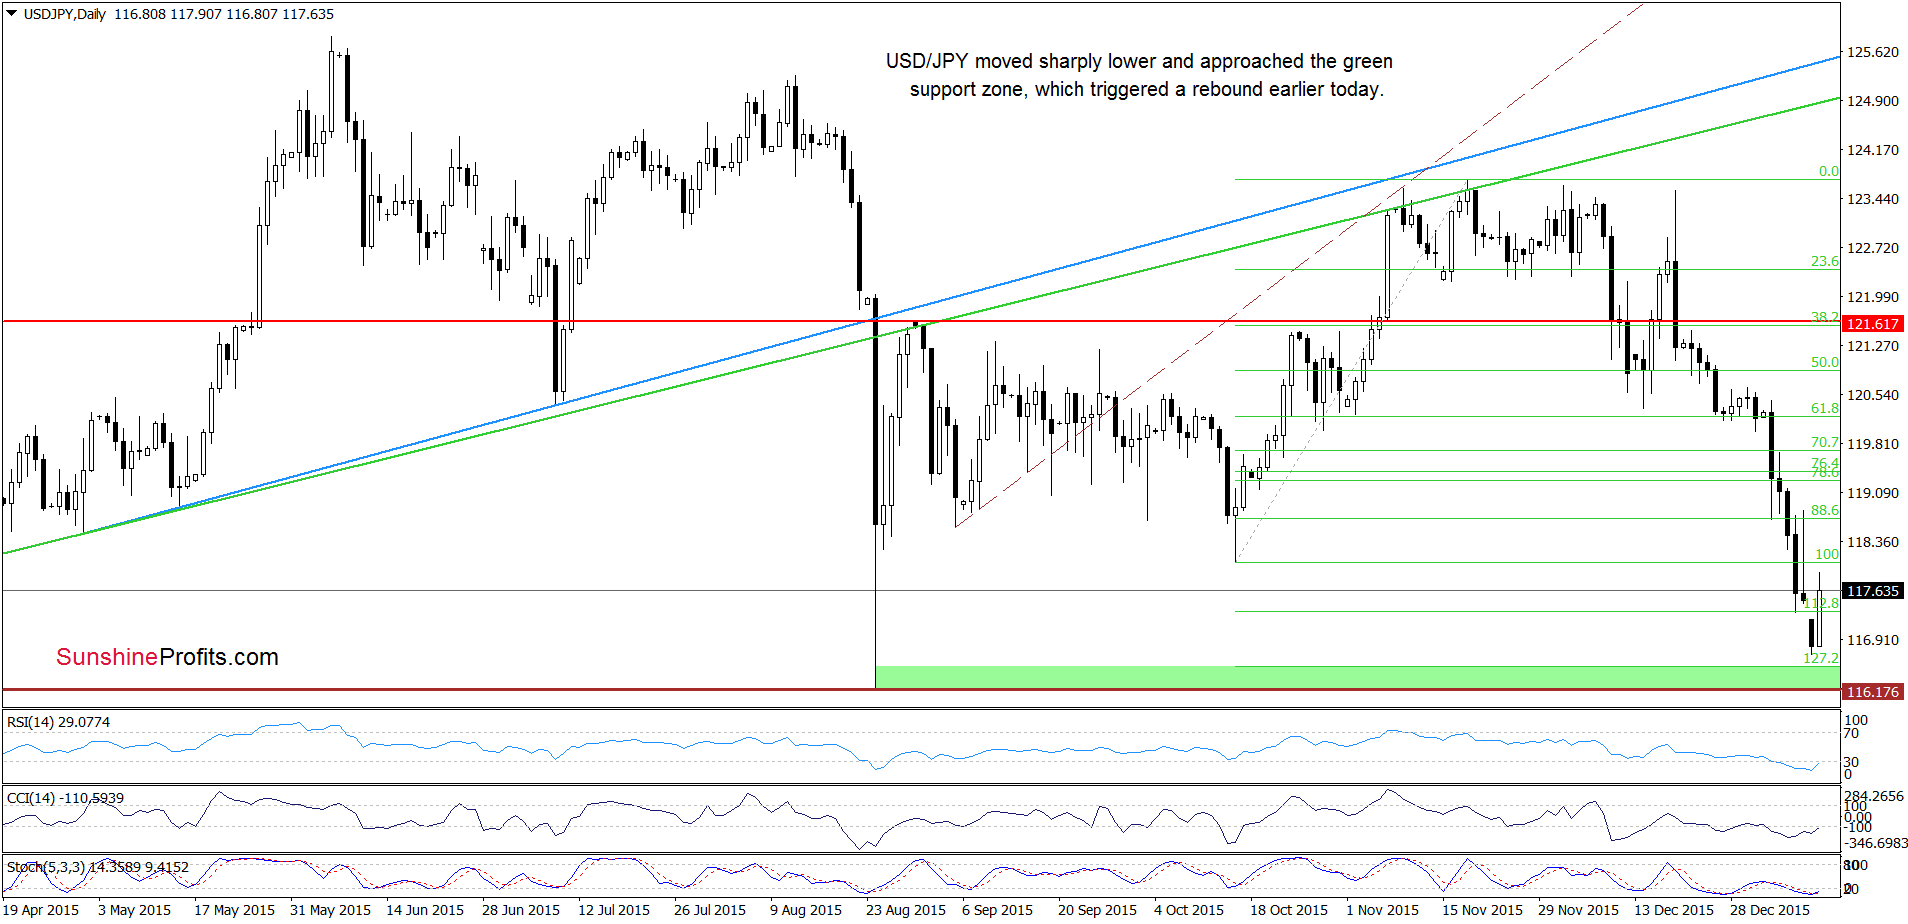Click the 125.620 price scale value
This screenshot has width=1908, height=924.
[1873, 52]
